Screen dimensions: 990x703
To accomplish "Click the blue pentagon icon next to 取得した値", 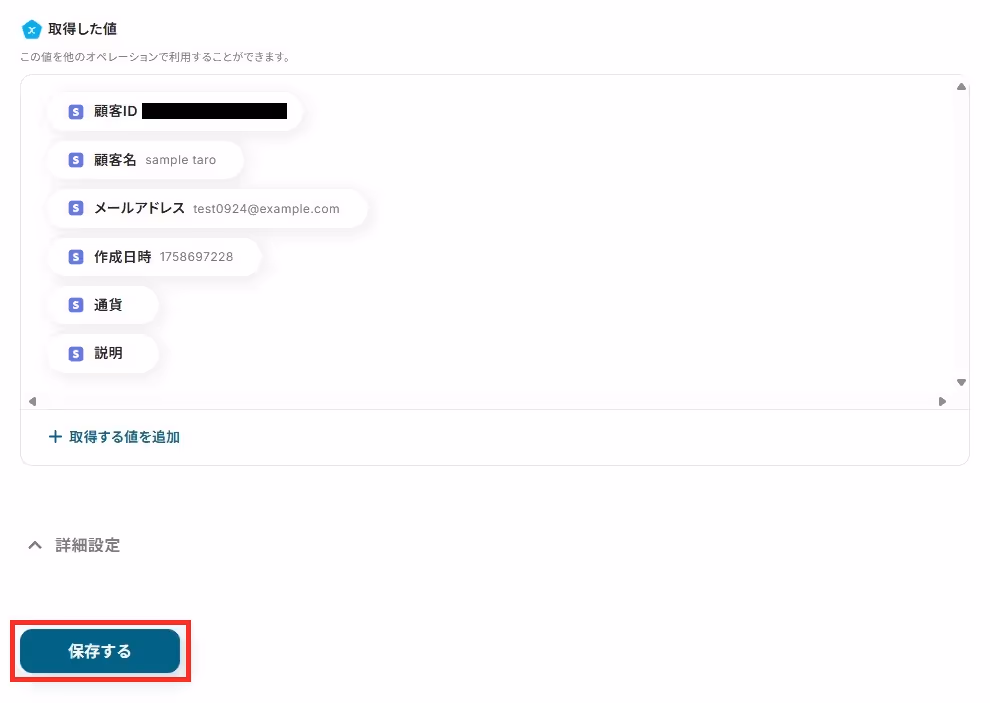I will (x=32, y=29).
